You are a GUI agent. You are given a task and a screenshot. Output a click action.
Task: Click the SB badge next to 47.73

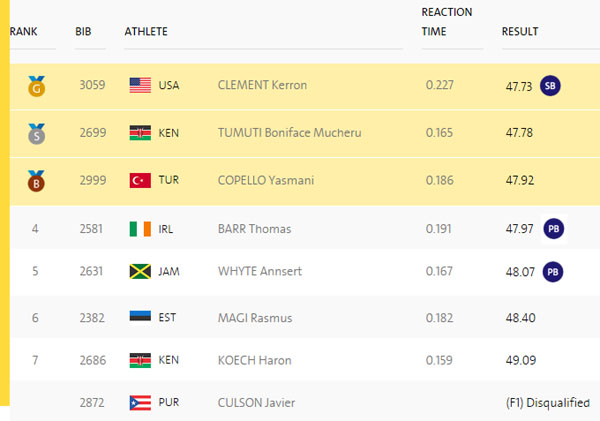tap(550, 86)
